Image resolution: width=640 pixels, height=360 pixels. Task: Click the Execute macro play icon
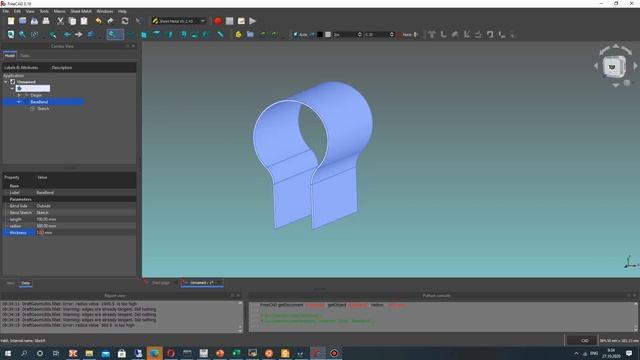[253, 21]
